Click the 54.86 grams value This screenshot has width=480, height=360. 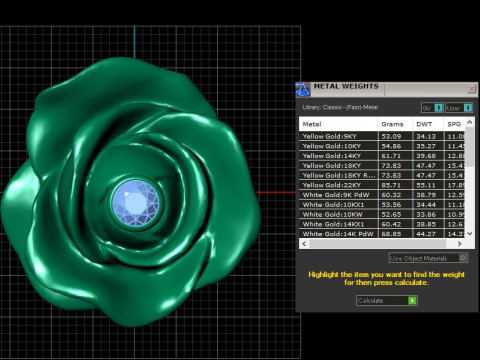click(x=391, y=146)
